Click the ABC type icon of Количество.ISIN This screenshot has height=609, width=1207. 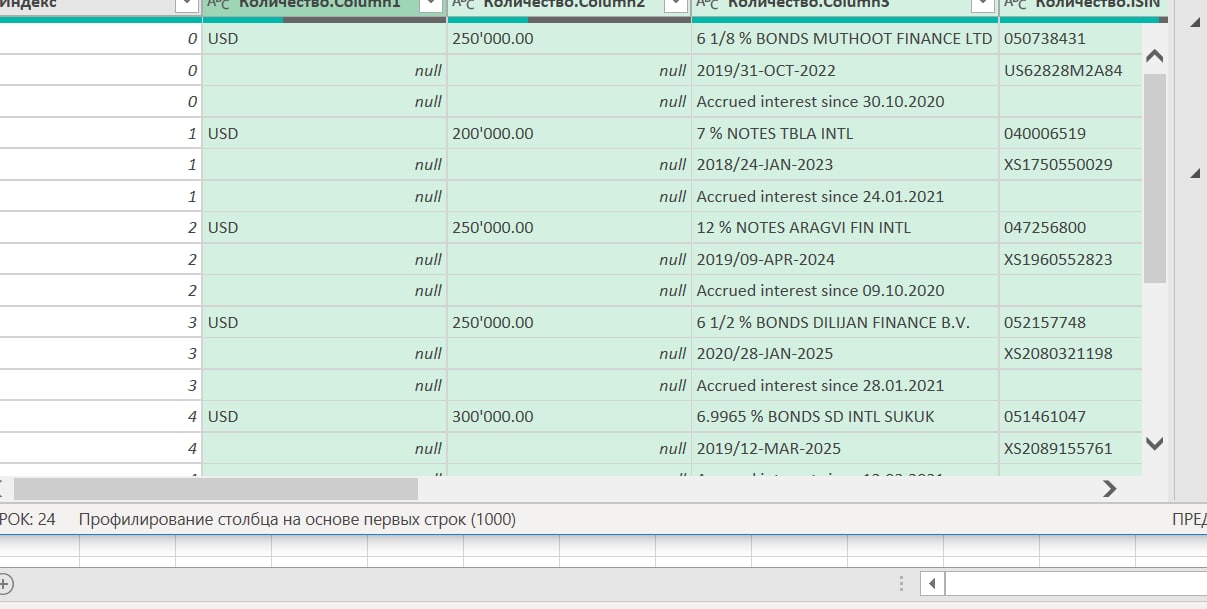[x=1015, y=5]
